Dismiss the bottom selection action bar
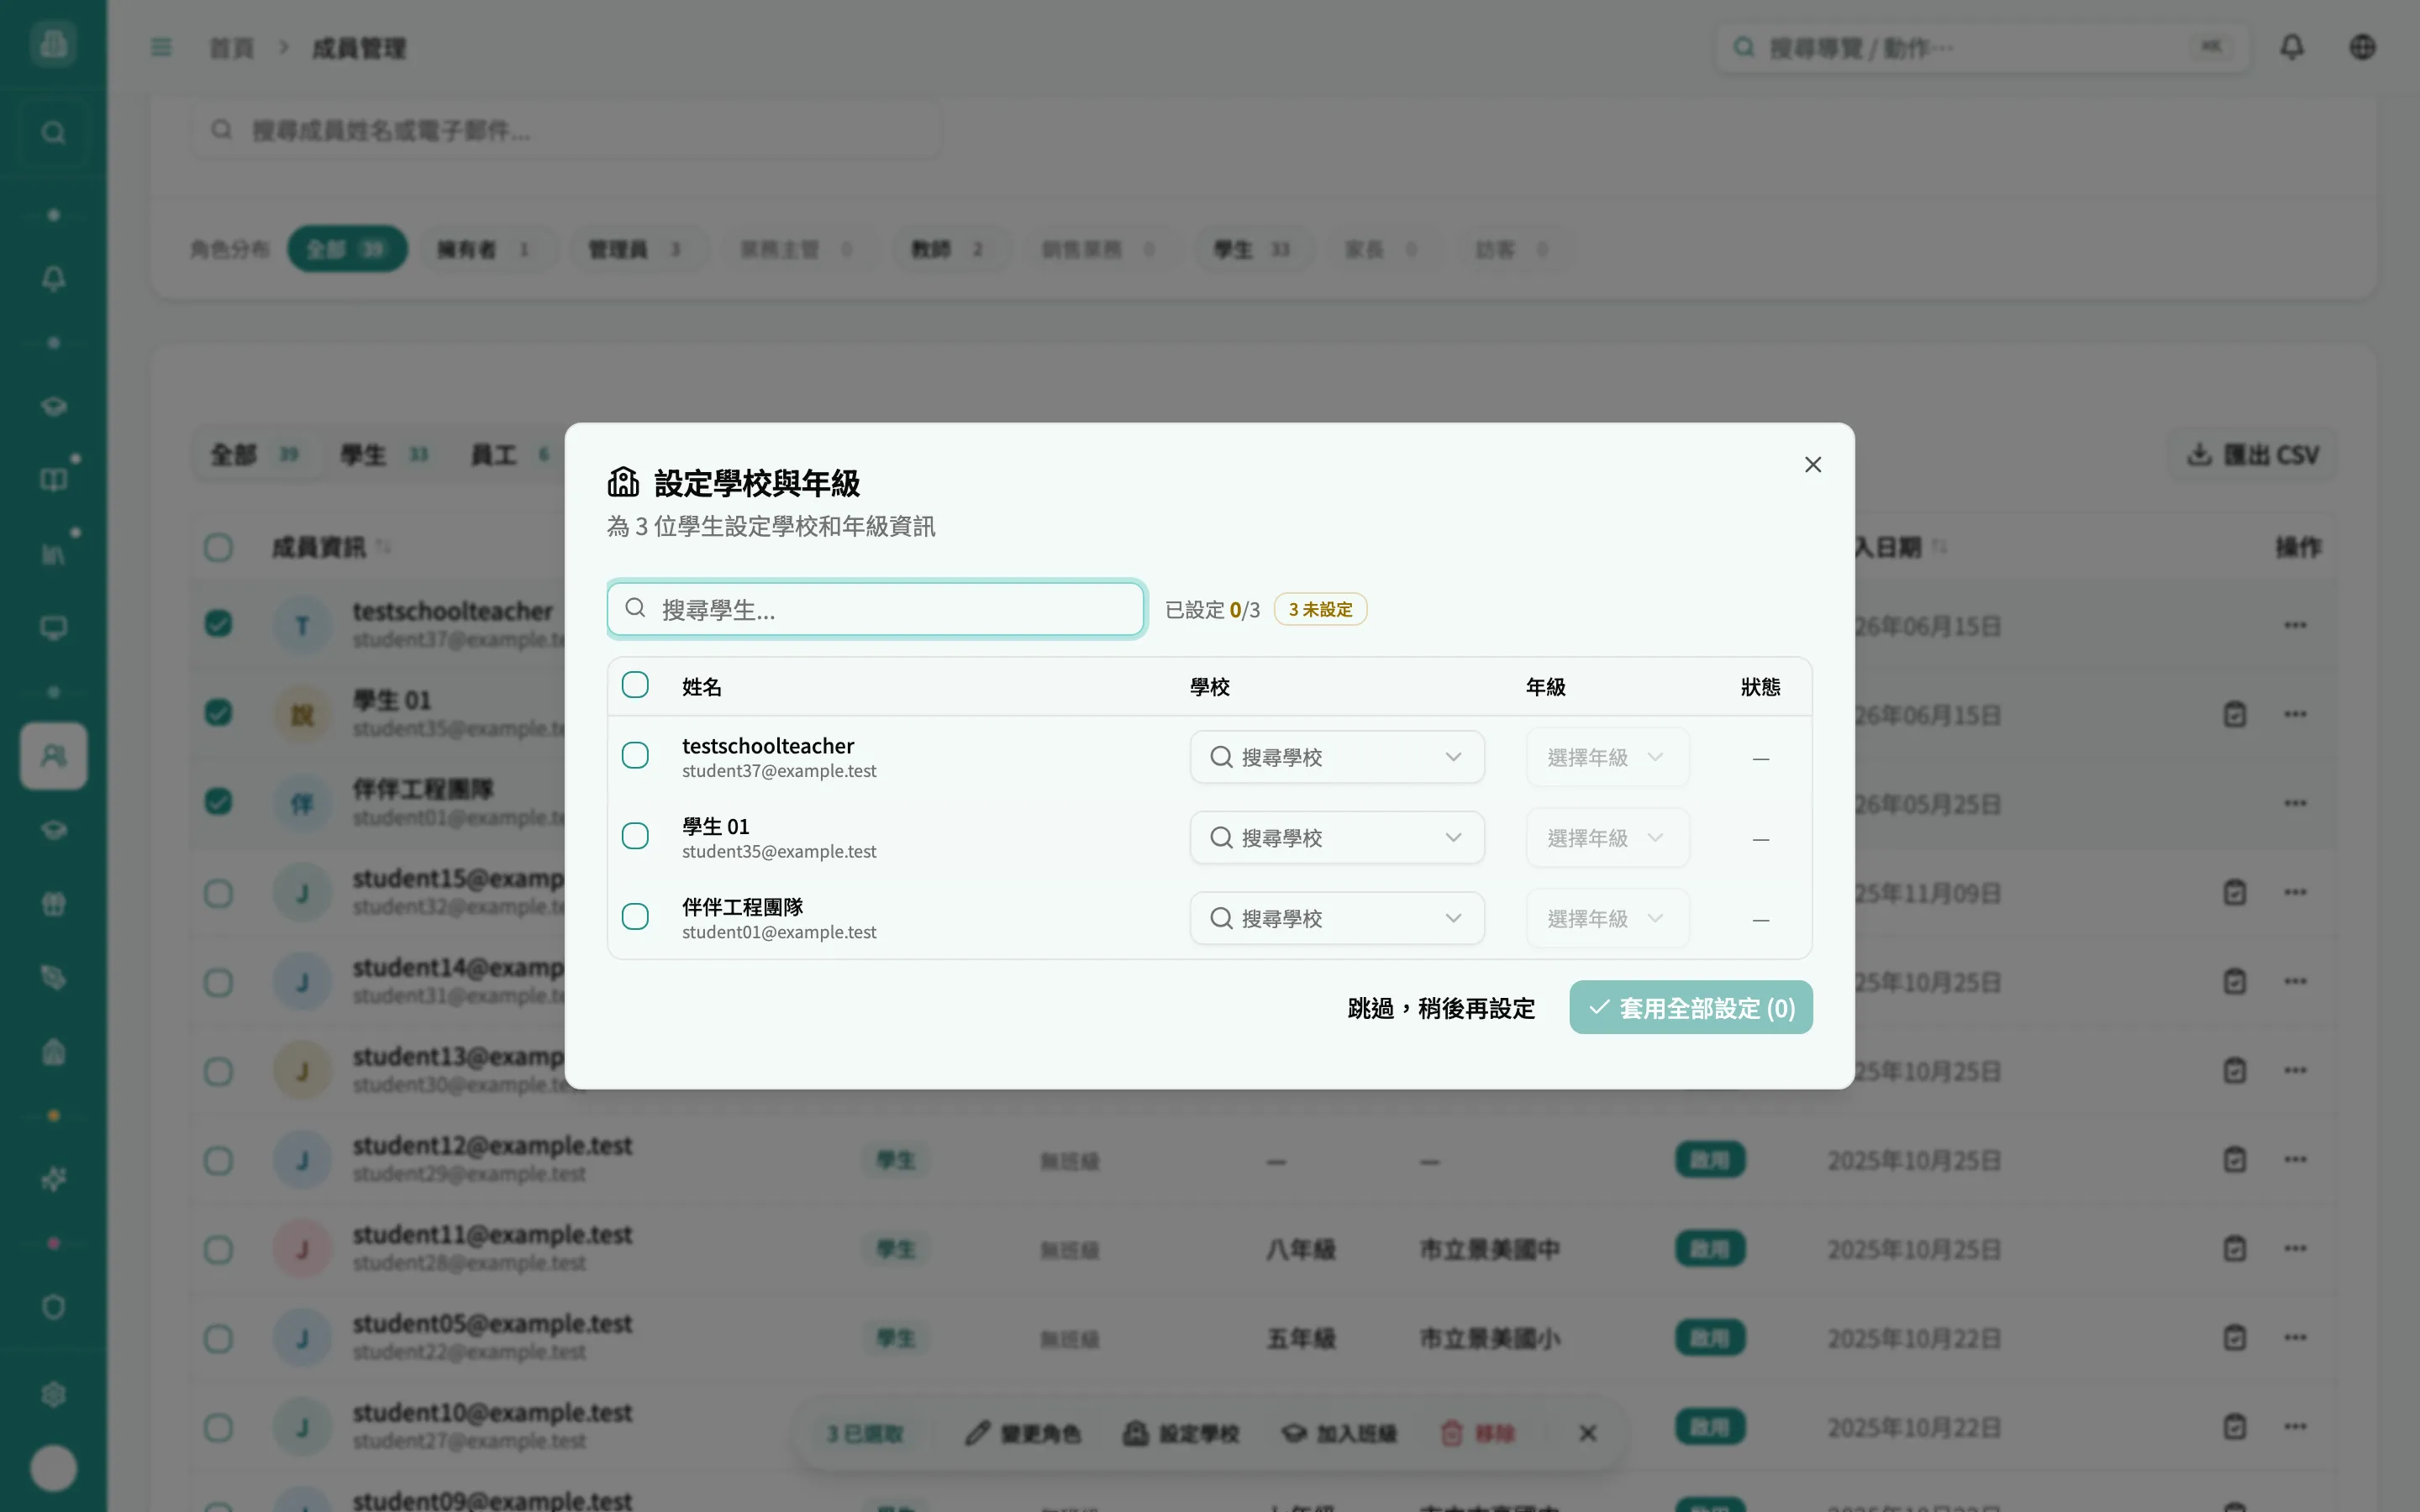The width and height of the screenshot is (2420, 1512). (x=1587, y=1433)
